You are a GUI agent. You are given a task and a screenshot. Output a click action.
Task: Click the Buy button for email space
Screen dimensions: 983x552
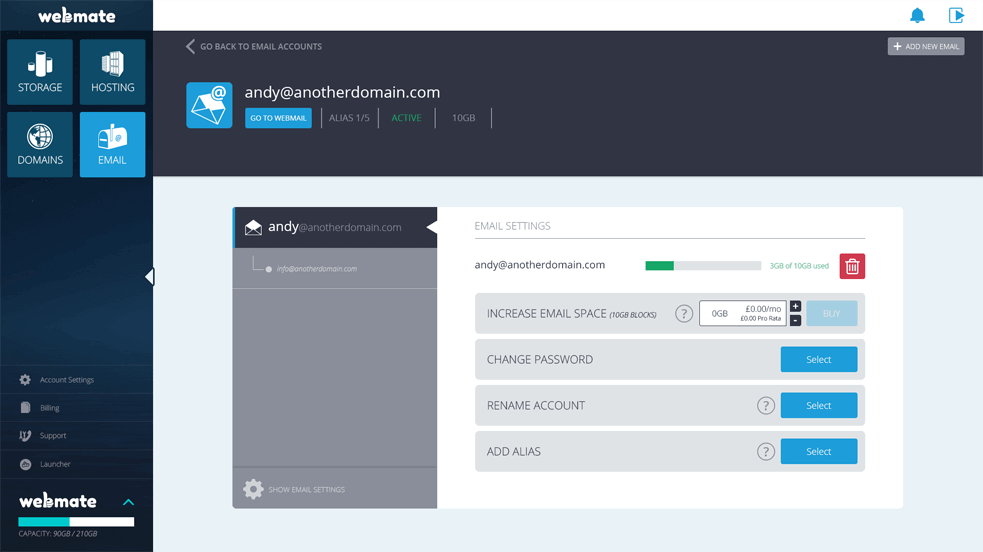(831, 313)
